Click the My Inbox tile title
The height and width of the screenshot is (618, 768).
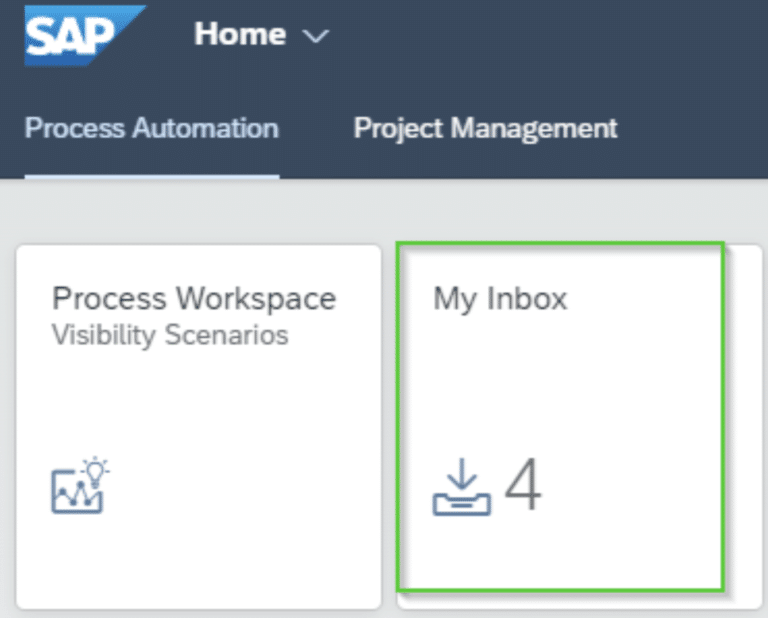point(500,299)
